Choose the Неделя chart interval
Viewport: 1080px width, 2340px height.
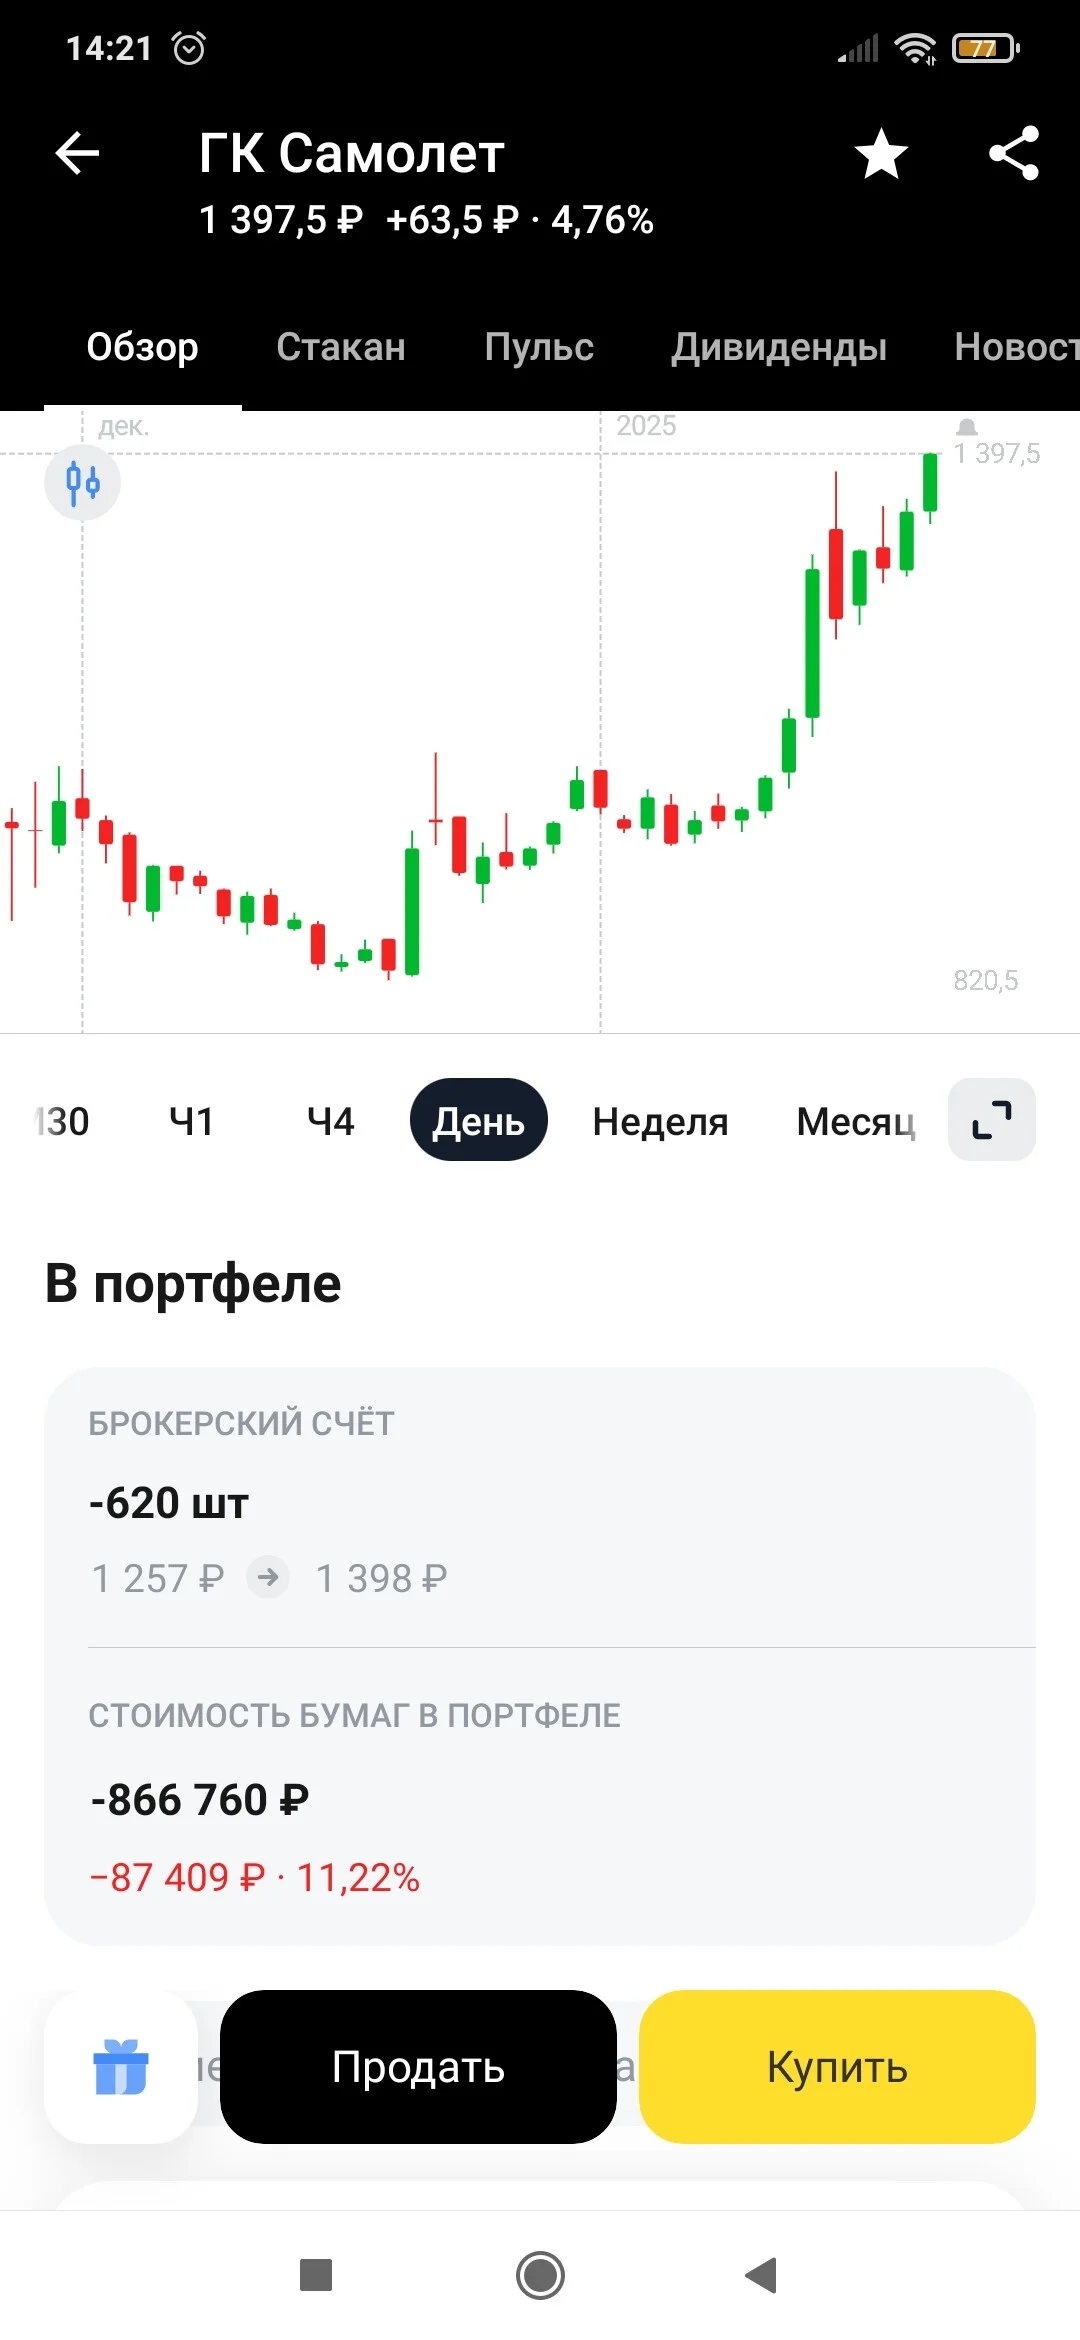660,1121
